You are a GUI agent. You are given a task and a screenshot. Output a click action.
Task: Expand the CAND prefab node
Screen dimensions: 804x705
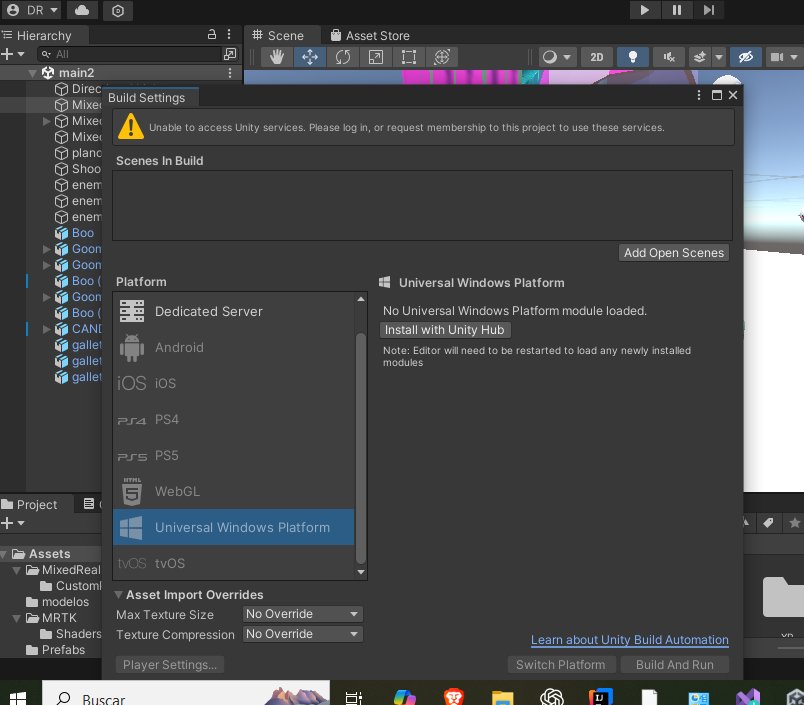(46, 329)
